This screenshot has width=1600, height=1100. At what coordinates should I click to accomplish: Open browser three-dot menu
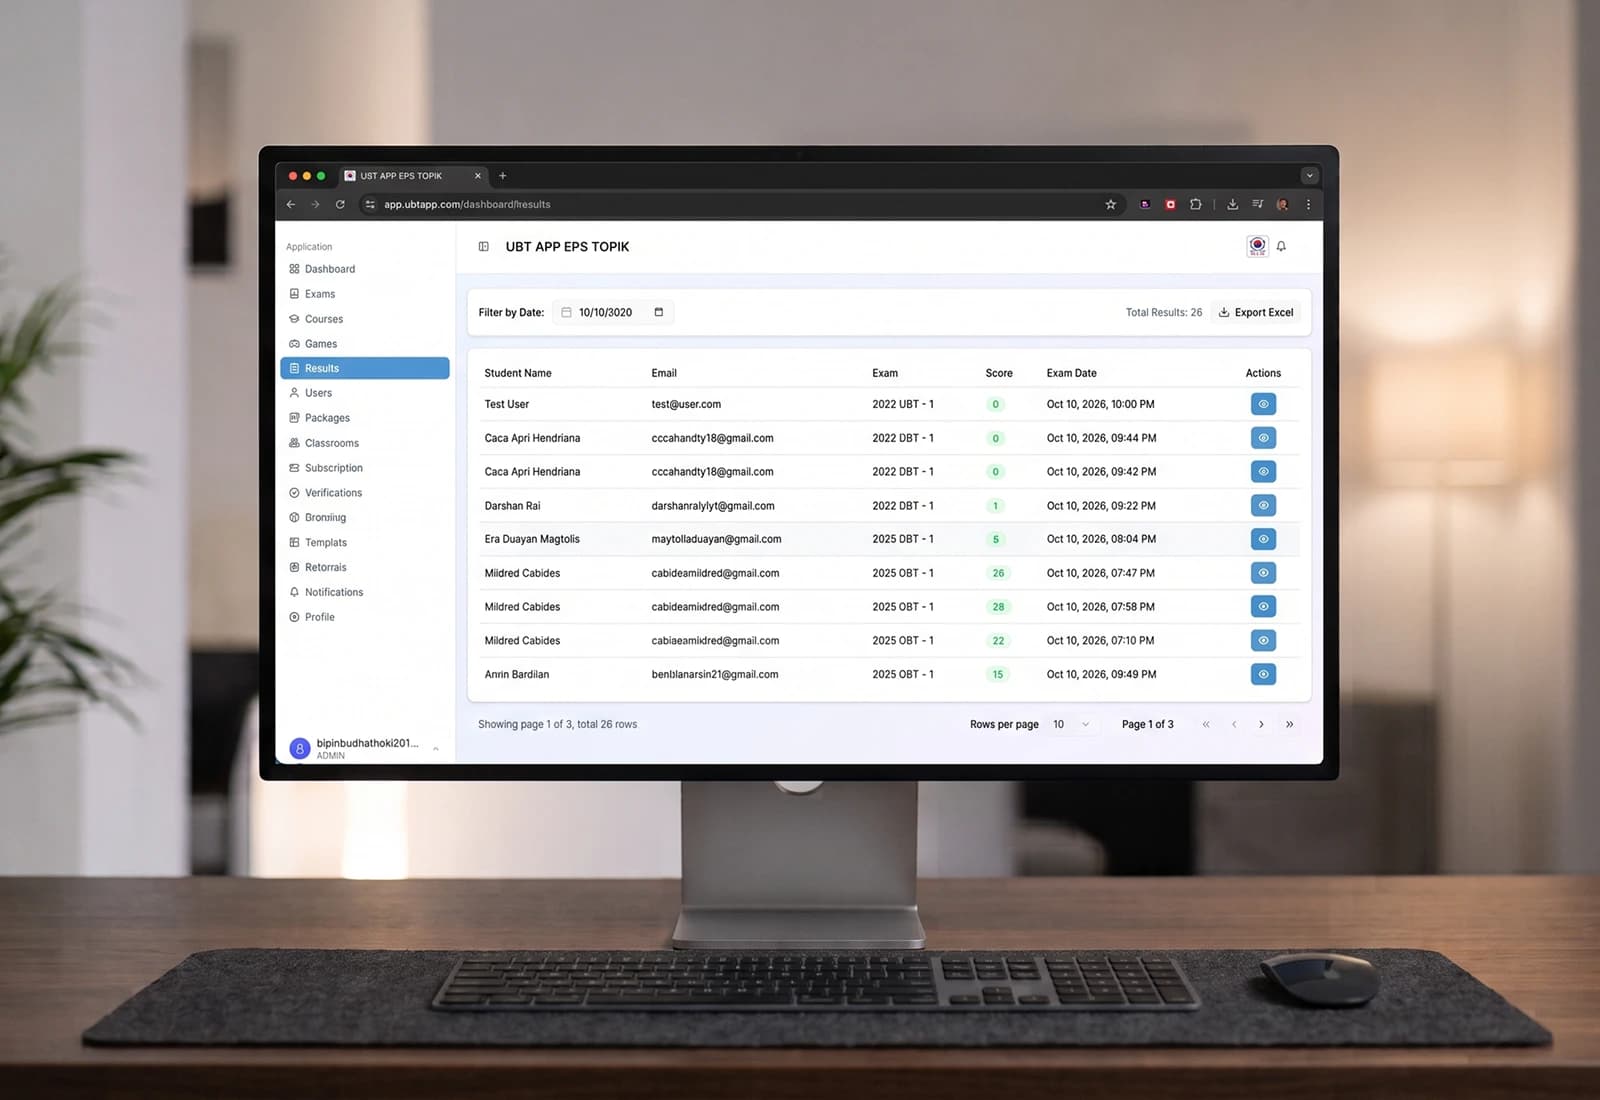coord(1308,204)
